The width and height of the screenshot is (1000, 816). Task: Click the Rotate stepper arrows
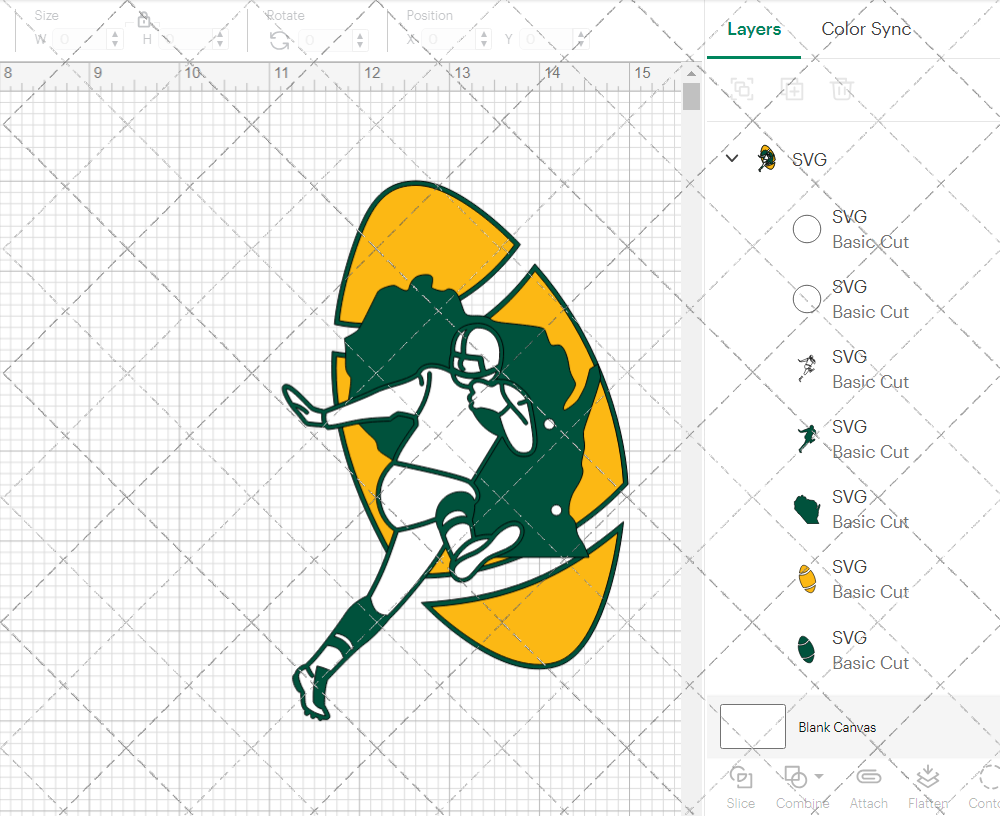click(361, 40)
